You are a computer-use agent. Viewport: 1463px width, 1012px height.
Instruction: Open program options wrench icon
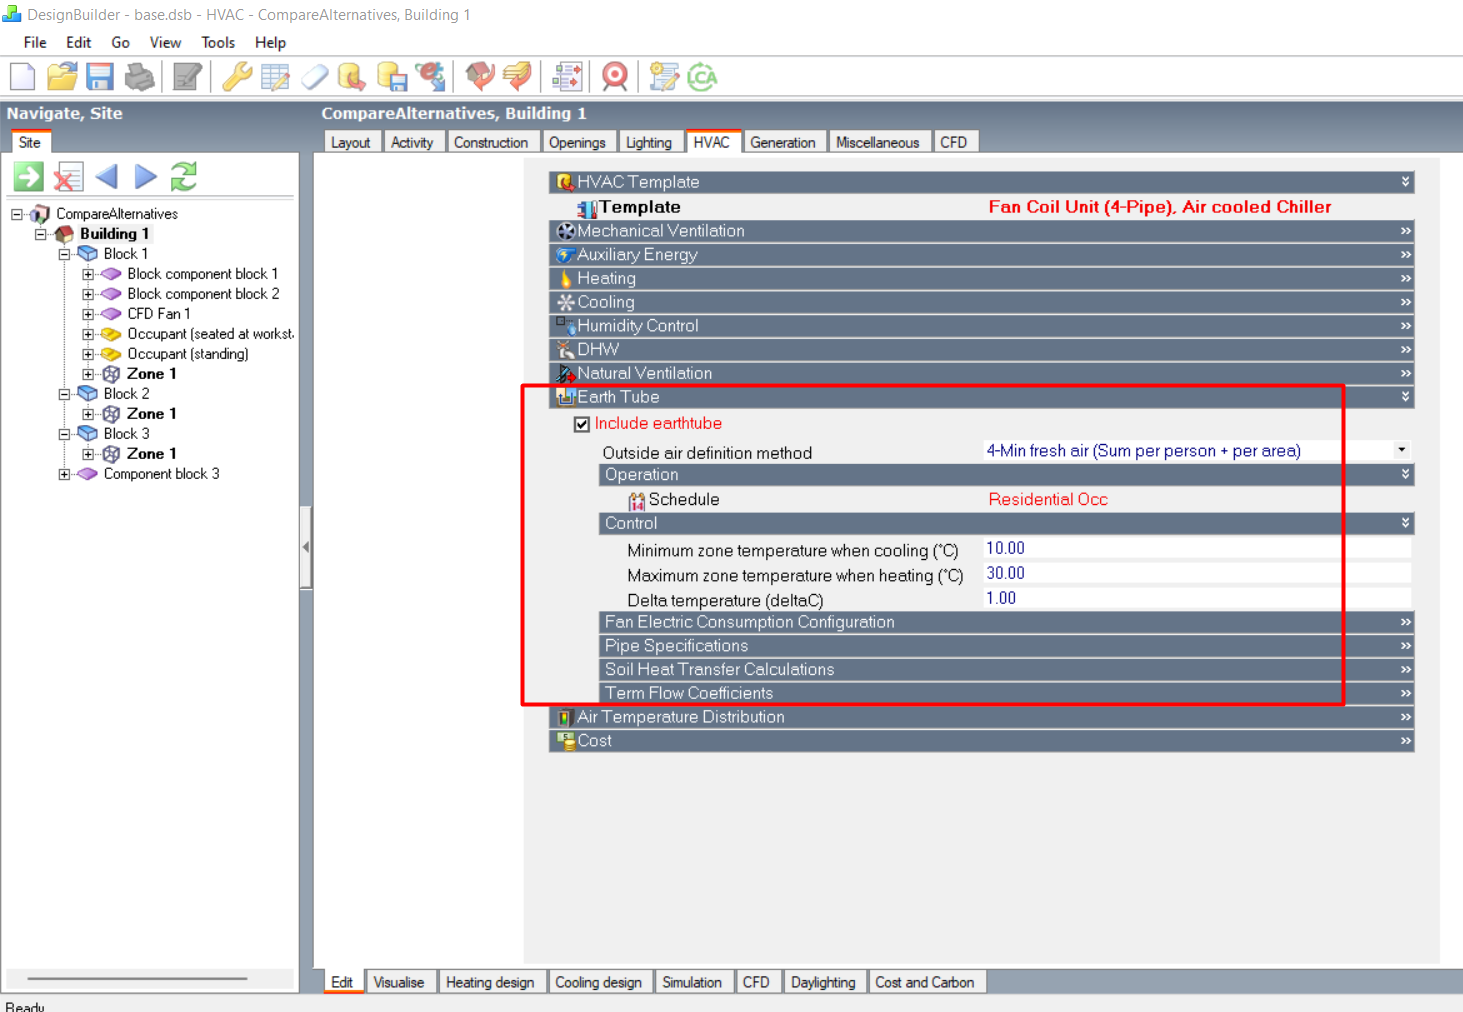click(237, 77)
